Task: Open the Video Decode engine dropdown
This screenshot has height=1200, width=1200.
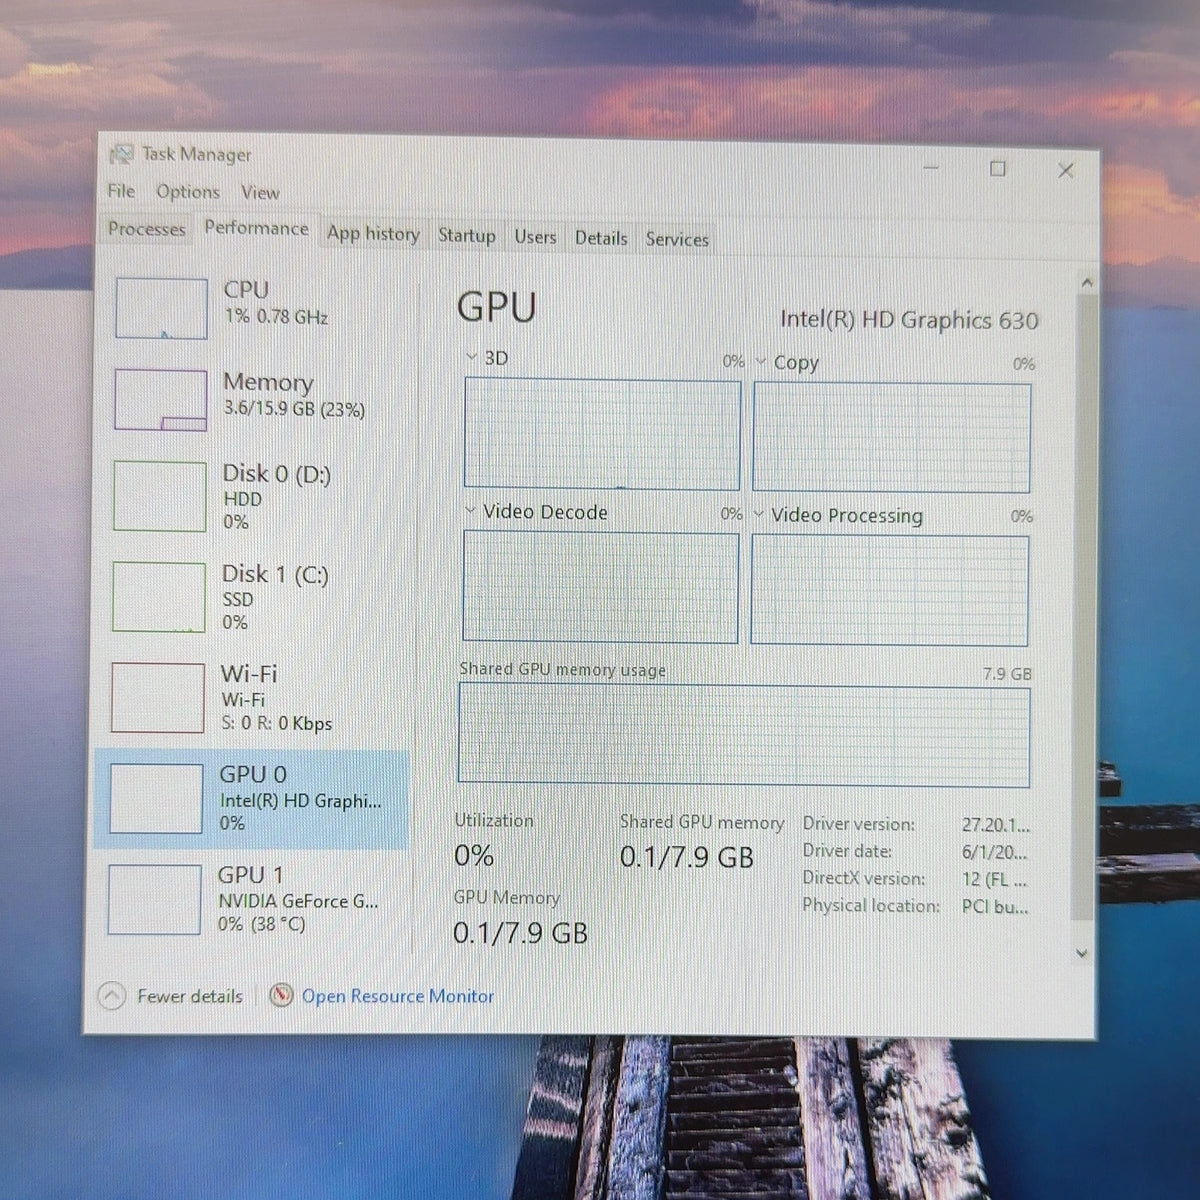Action: [x=471, y=511]
